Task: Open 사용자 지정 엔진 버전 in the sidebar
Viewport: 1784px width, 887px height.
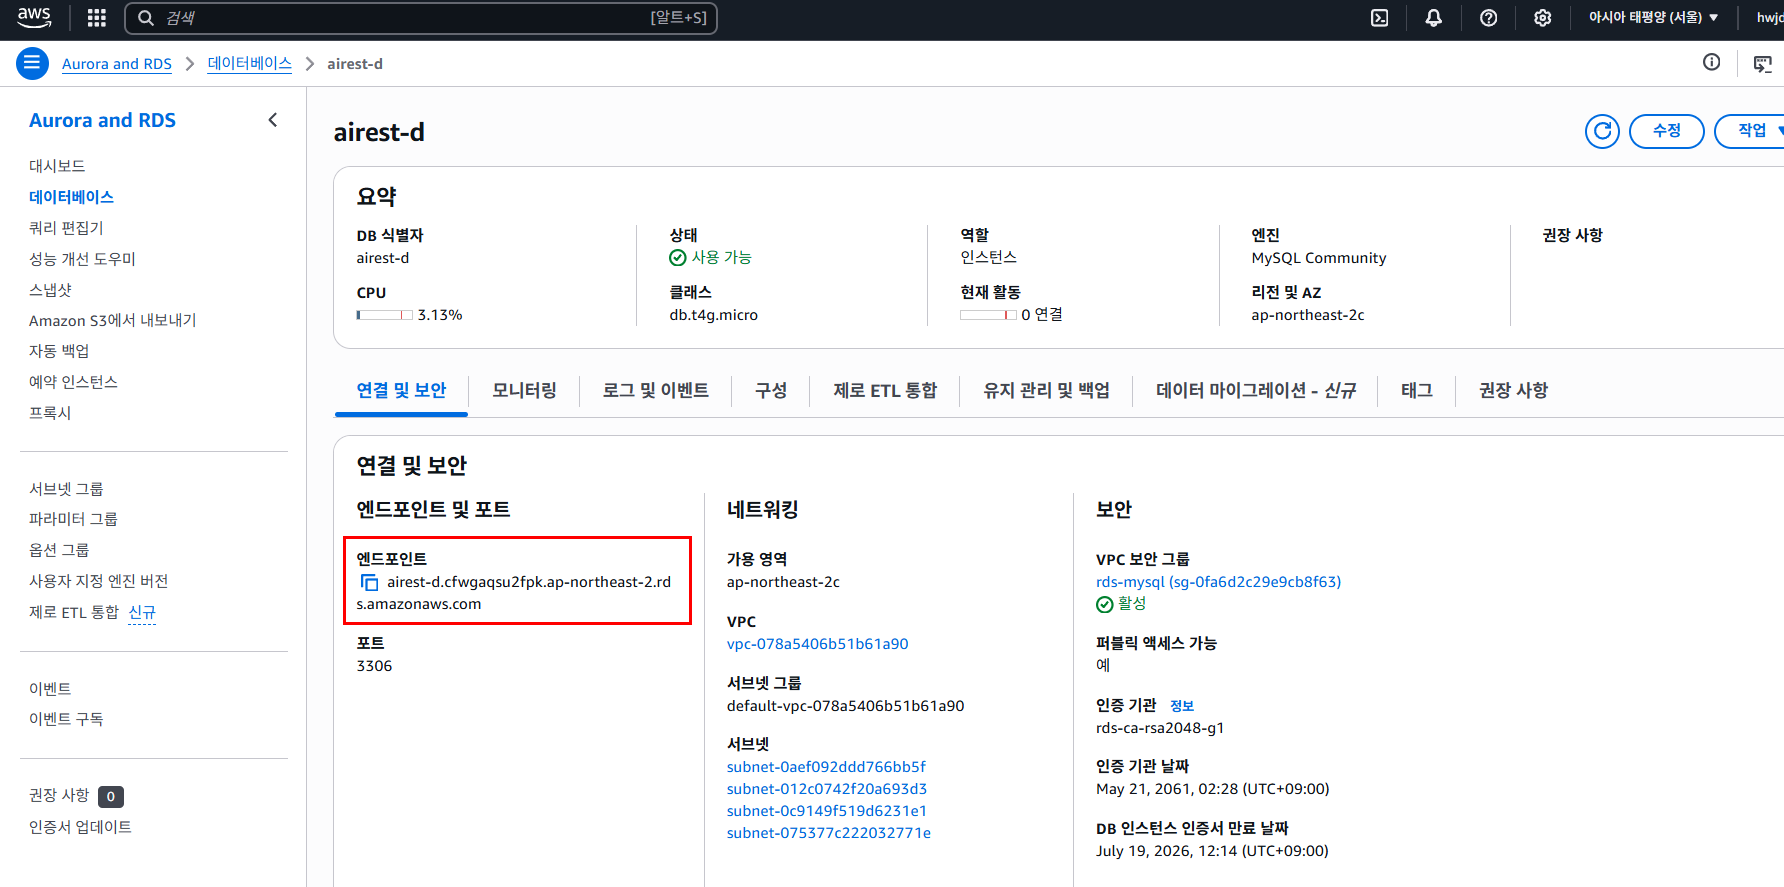Action: pos(98,581)
